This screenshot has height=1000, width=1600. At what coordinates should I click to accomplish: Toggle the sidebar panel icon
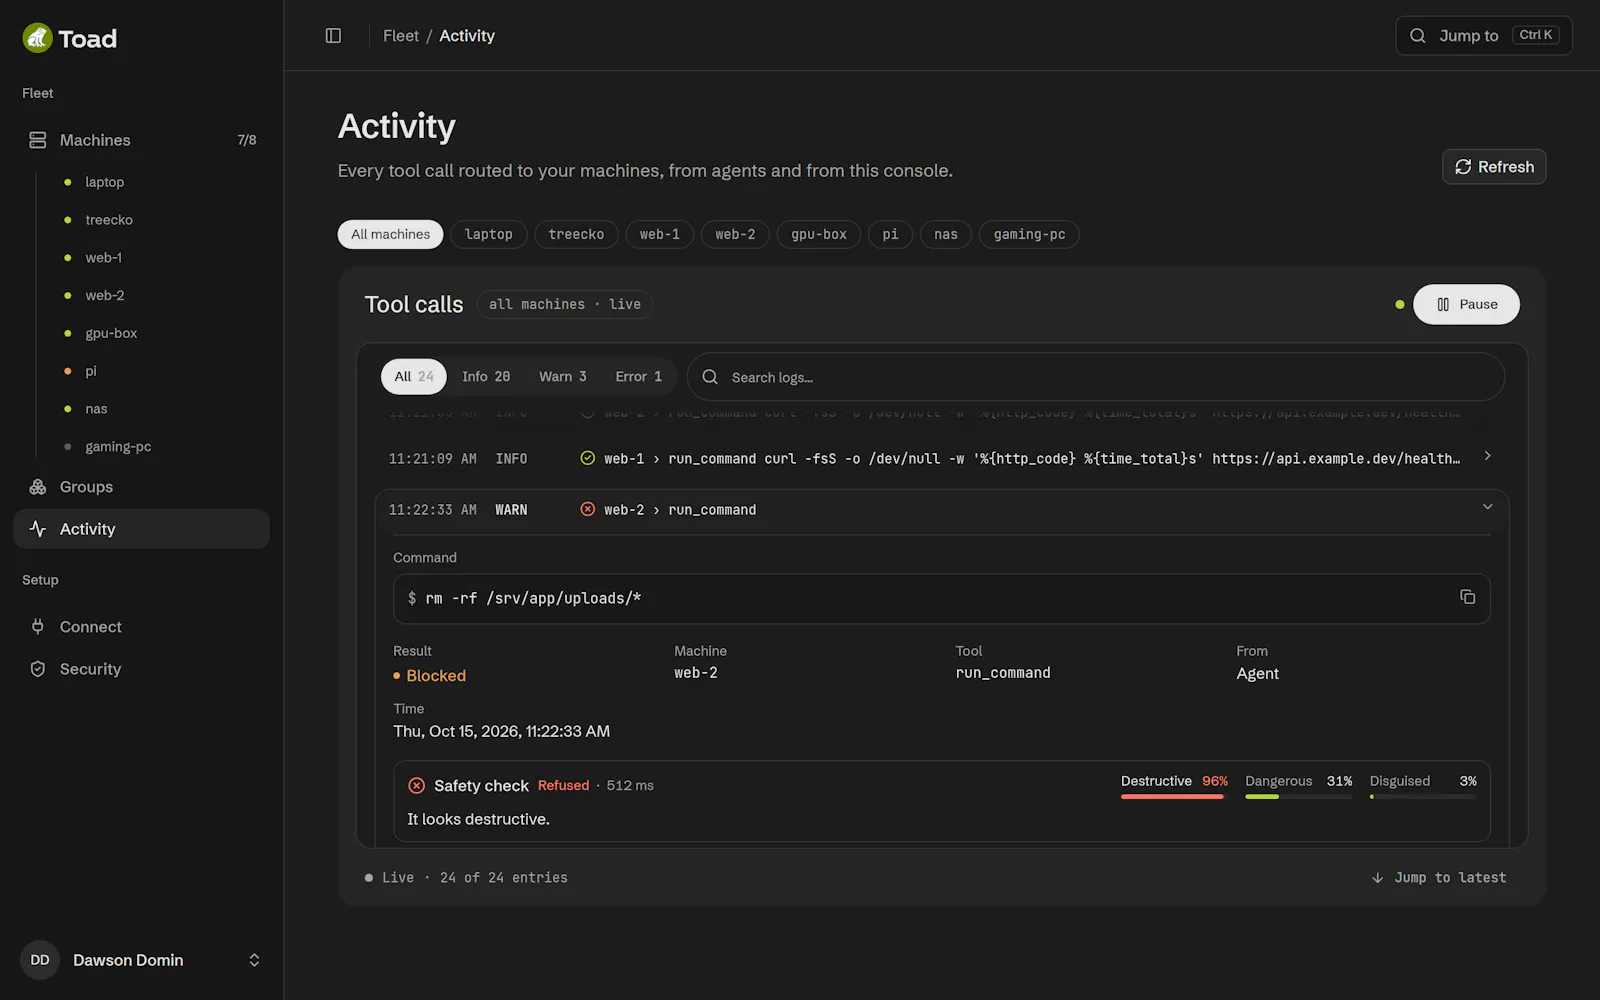pos(333,36)
